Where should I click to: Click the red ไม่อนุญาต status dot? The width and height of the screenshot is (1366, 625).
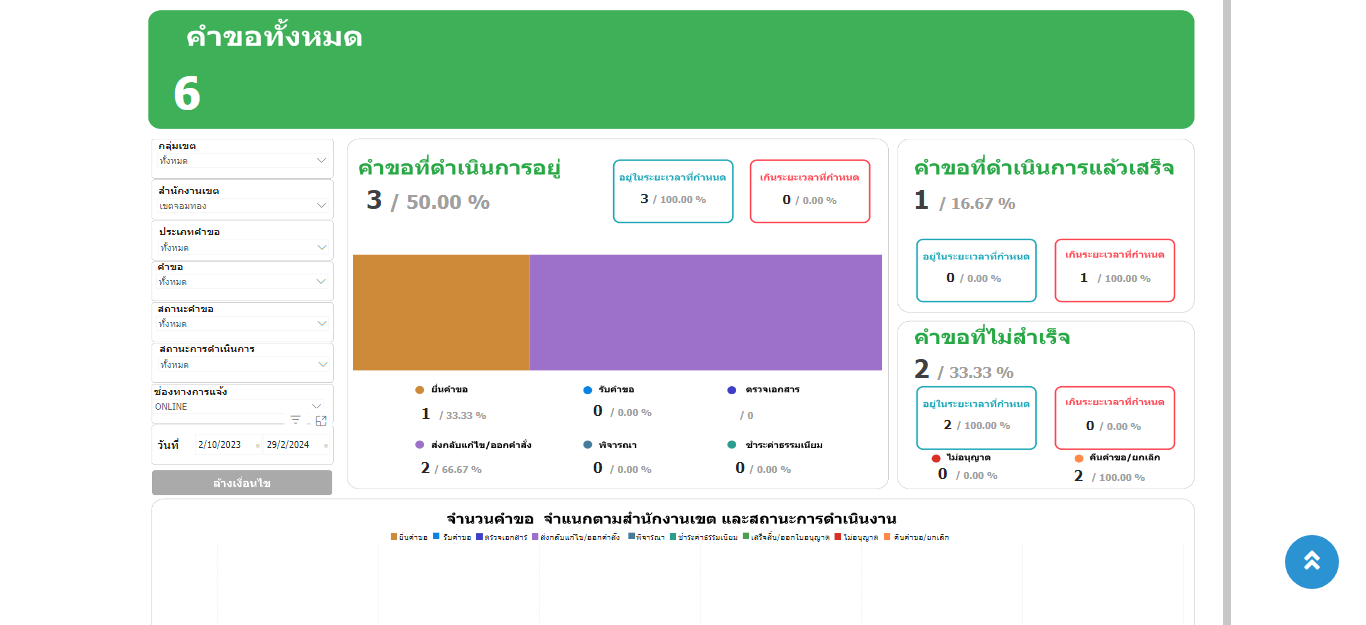(x=936, y=458)
